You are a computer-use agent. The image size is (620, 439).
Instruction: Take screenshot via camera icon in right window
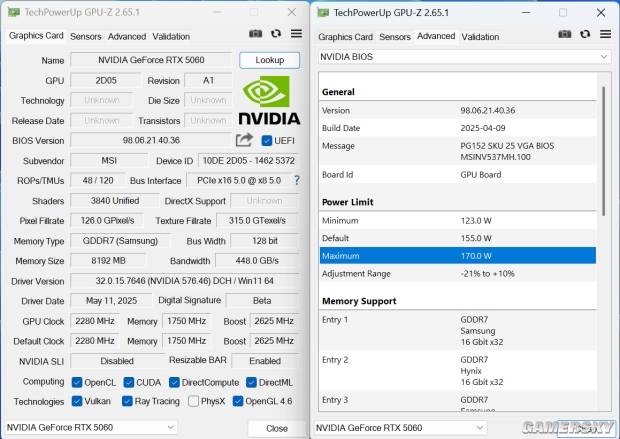pyautogui.click(x=565, y=34)
